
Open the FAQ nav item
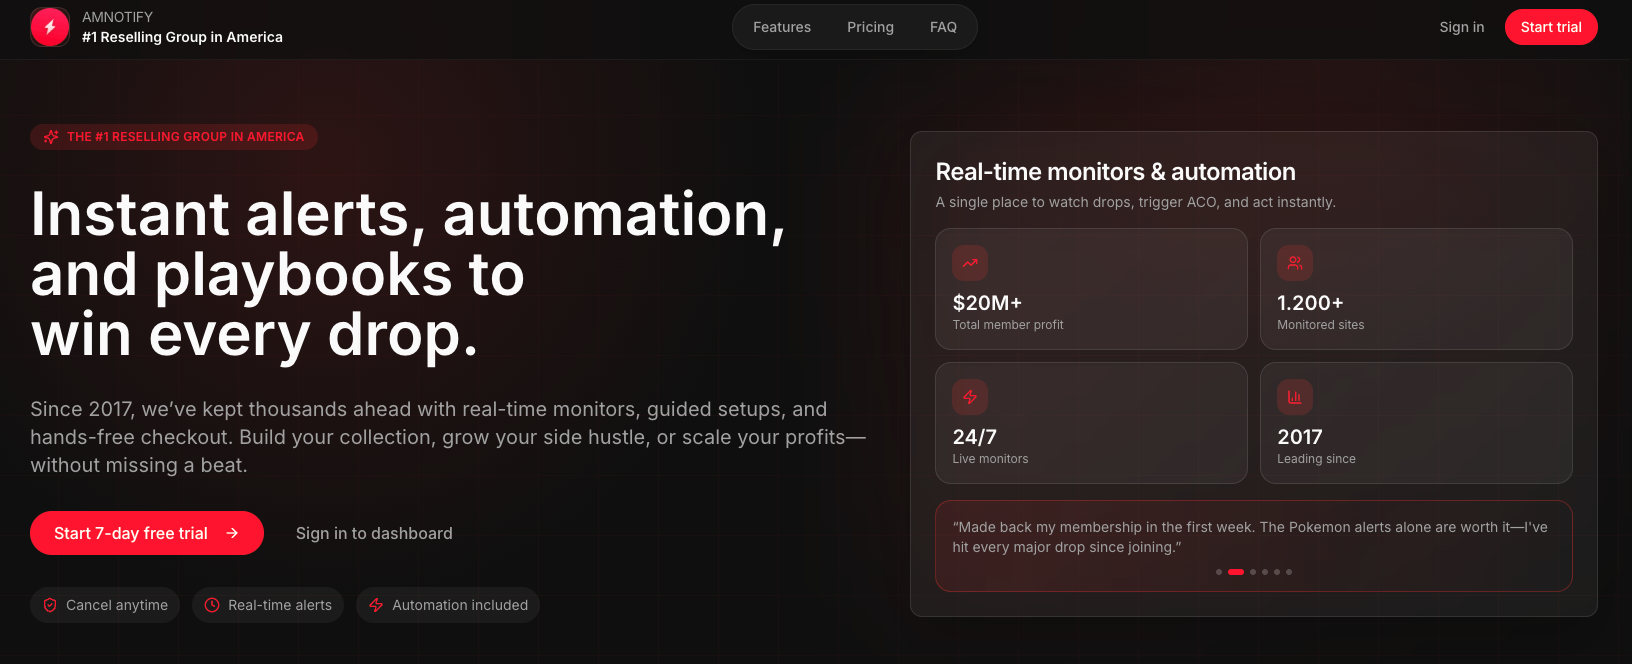click(x=943, y=27)
